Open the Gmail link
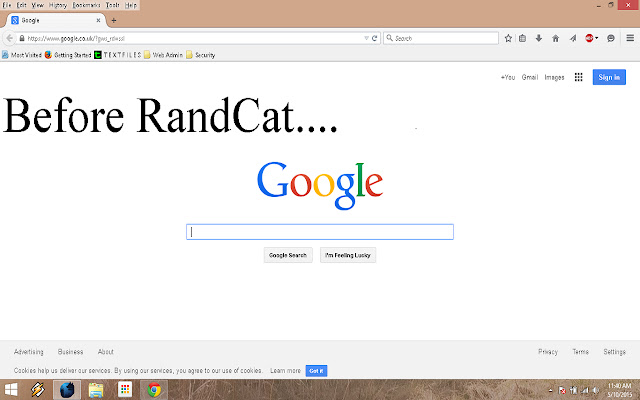 tap(530, 77)
